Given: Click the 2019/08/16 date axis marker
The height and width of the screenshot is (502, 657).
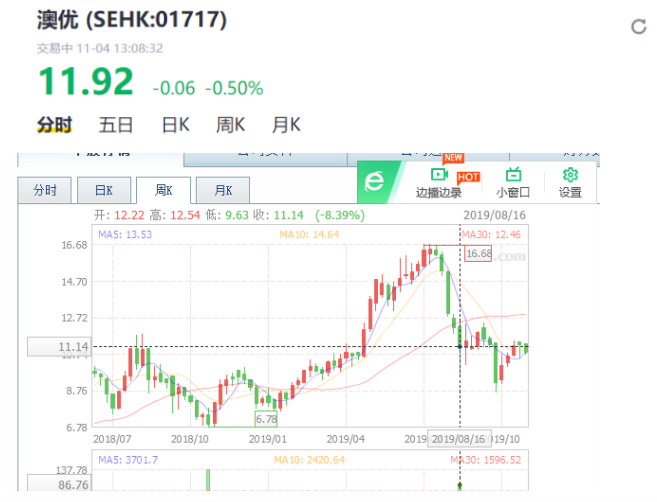Looking at the screenshot, I should click(x=459, y=439).
